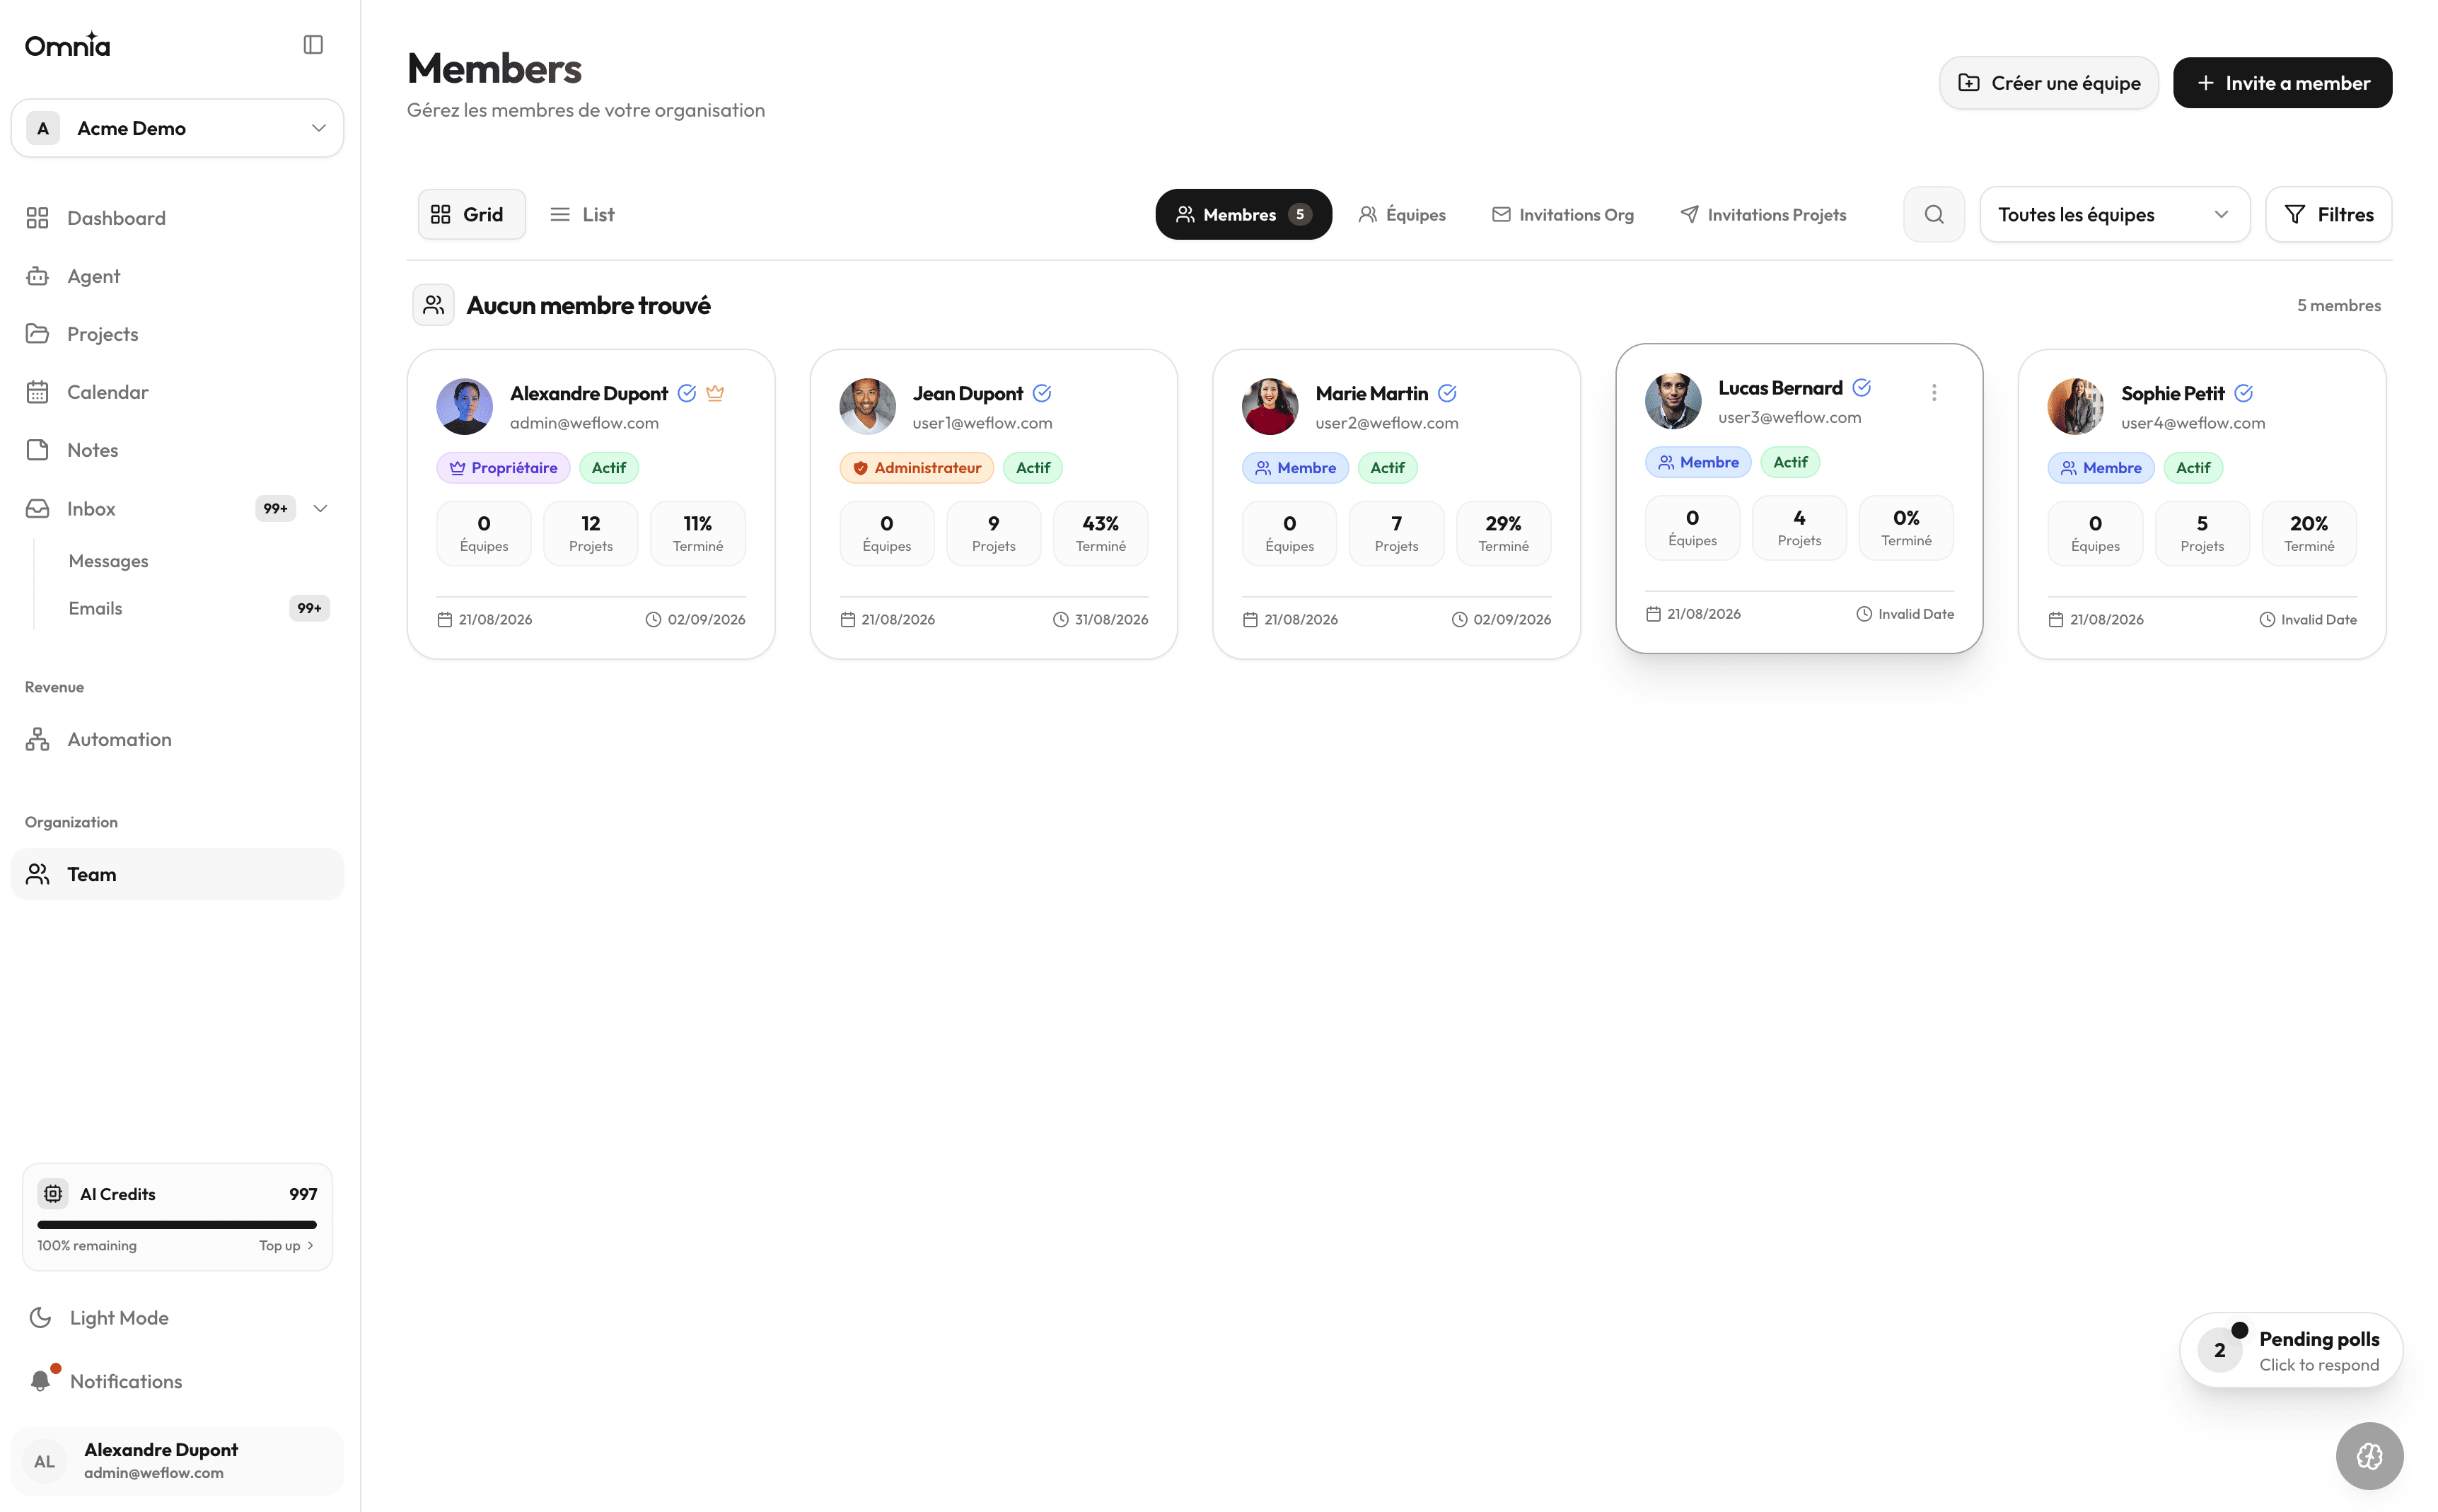Click the search magnifier button
The width and height of the screenshot is (2438, 1512).
tap(1934, 214)
